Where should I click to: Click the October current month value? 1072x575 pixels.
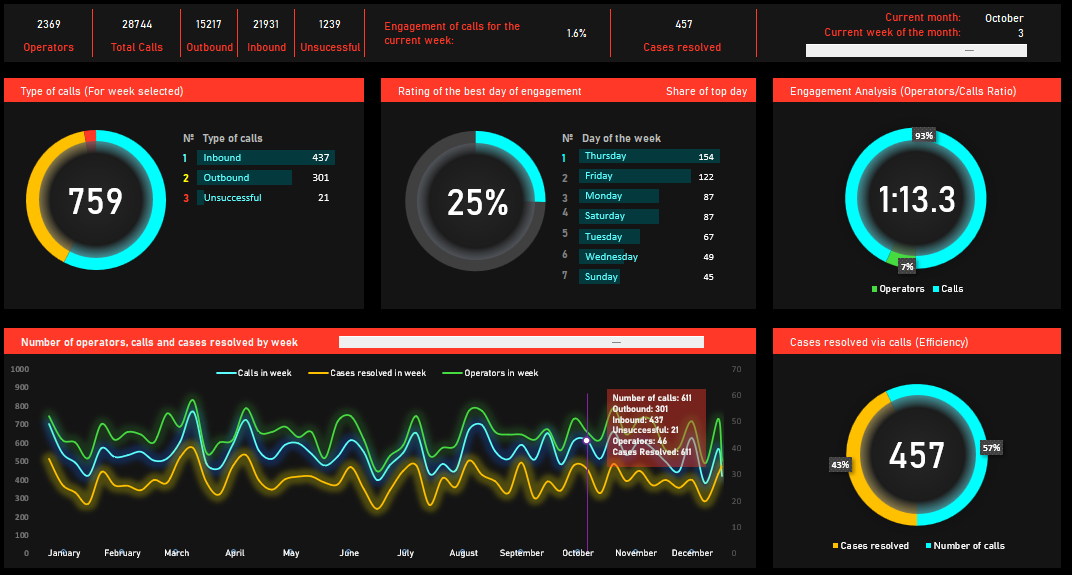click(1004, 18)
